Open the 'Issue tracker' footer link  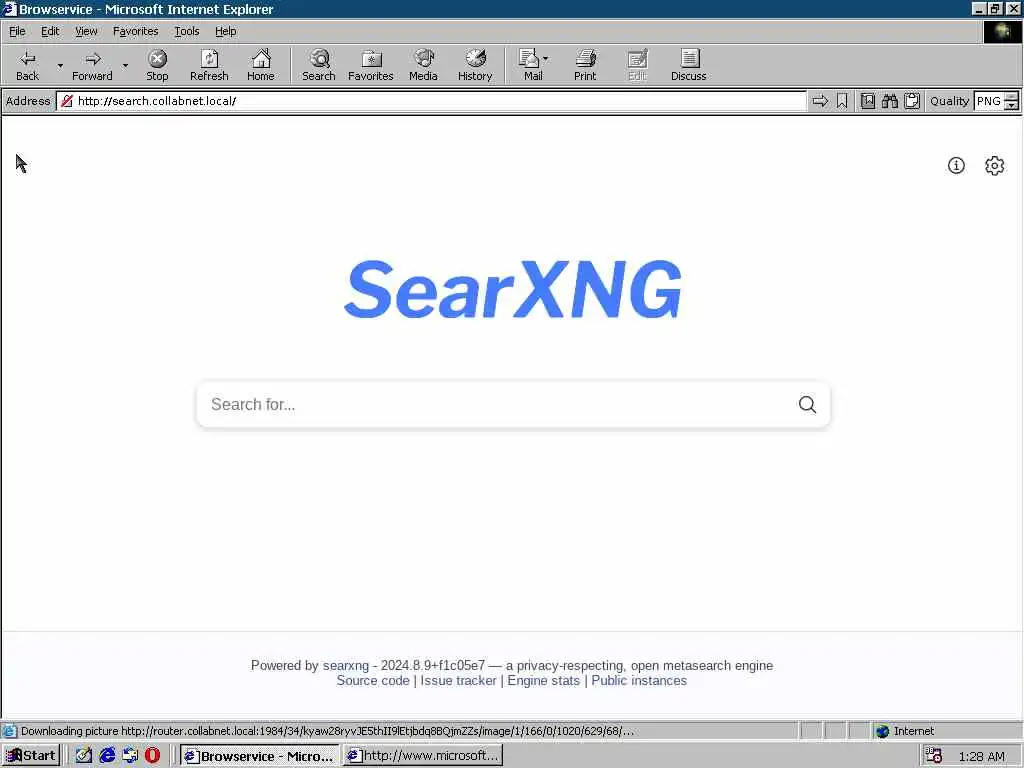[x=458, y=680]
